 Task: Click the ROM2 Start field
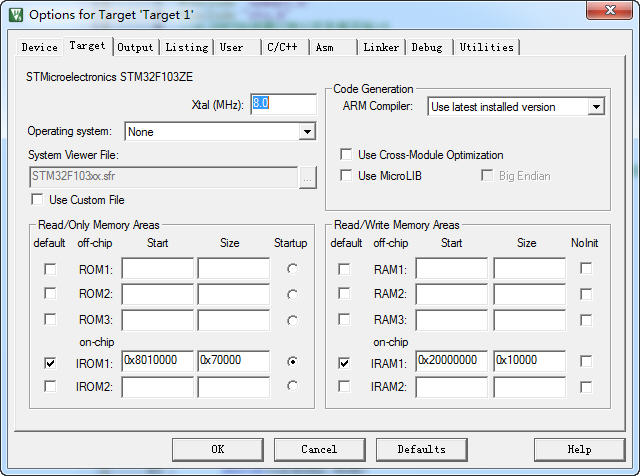[x=157, y=294]
